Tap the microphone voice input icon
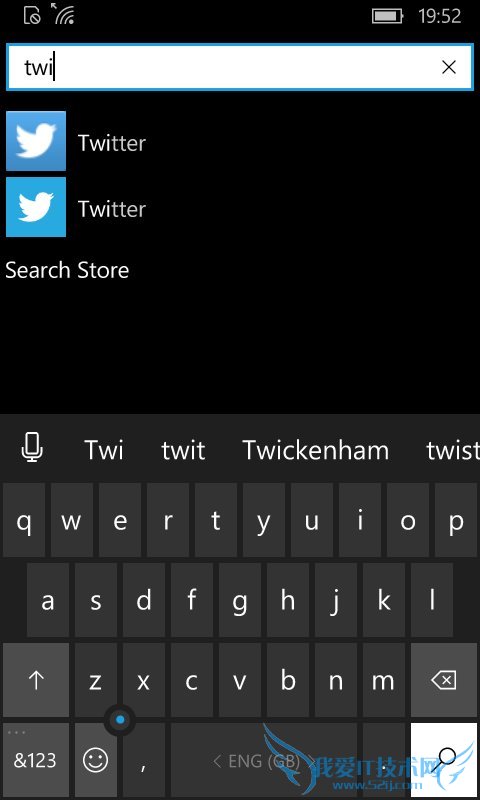 (x=32, y=448)
